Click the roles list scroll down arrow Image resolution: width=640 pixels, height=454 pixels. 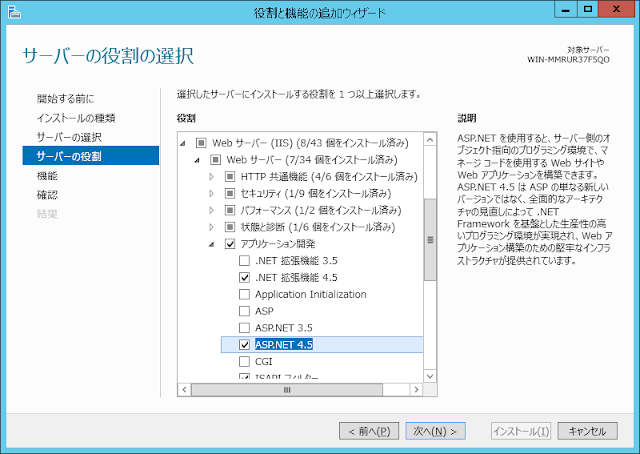pos(430,376)
